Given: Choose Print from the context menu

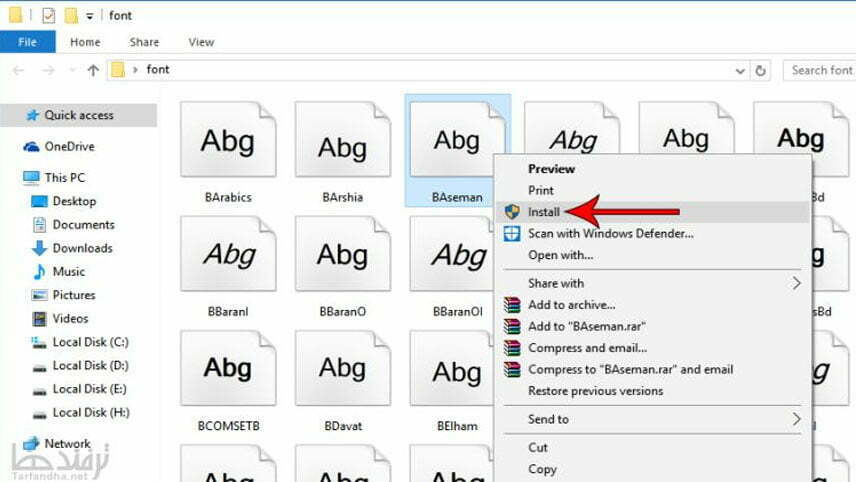Looking at the screenshot, I should point(653,191).
